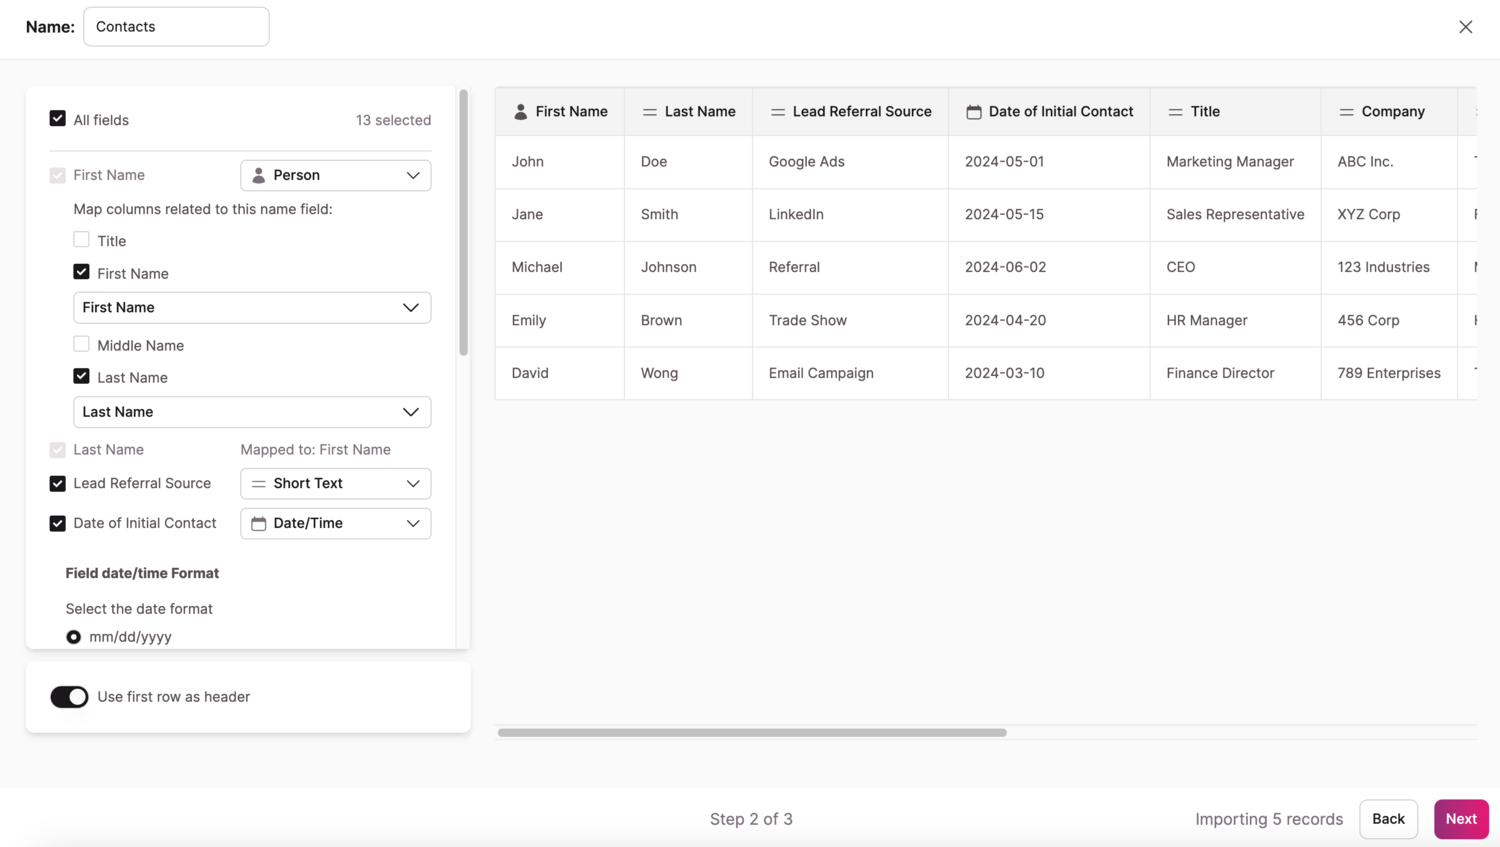Turn off Use first row as header
The height and width of the screenshot is (847, 1500).
click(69, 697)
